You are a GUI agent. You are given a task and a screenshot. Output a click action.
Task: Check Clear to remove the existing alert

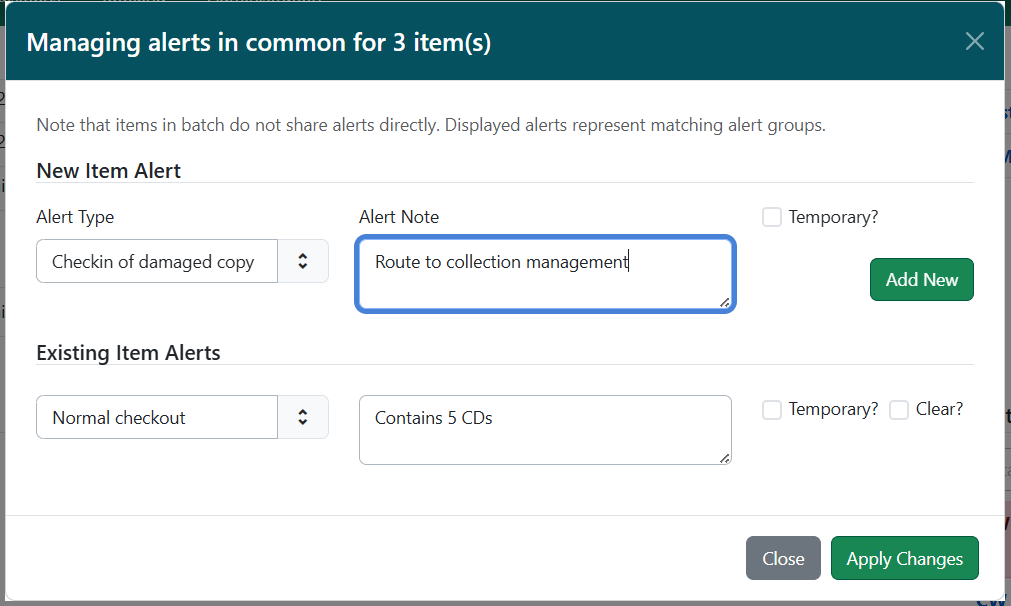click(898, 409)
